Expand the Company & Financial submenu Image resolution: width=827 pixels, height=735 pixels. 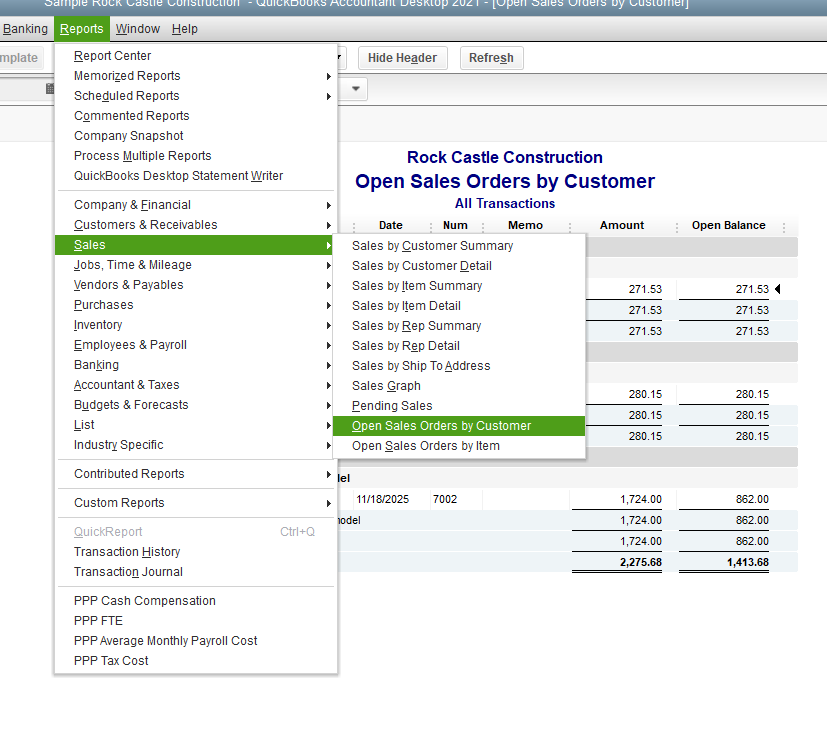point(196,205)
